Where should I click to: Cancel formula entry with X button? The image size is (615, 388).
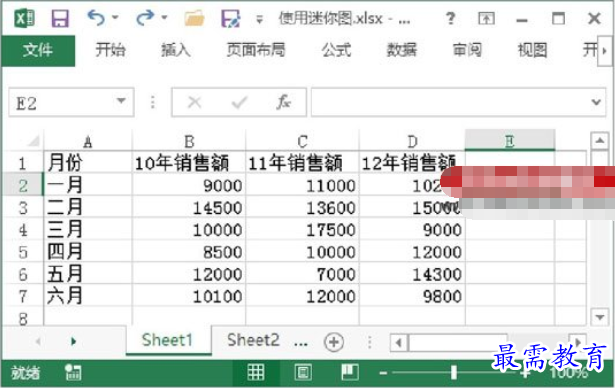195,103
